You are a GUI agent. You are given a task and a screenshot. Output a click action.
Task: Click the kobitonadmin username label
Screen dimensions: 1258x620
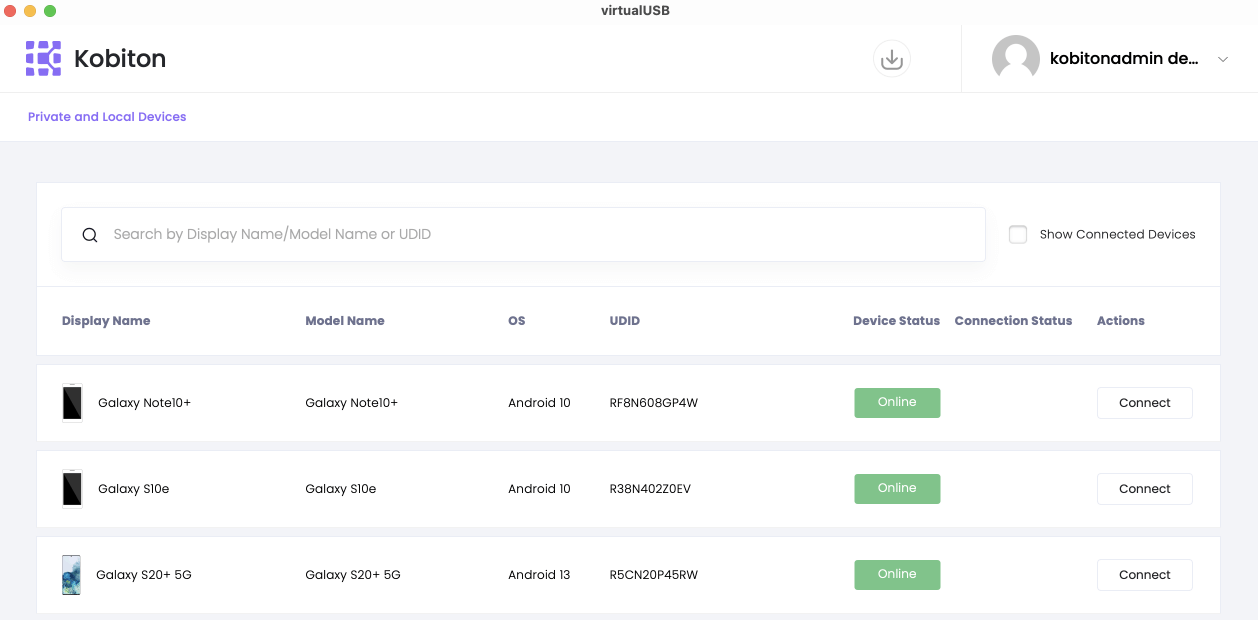click(1124, 59)
